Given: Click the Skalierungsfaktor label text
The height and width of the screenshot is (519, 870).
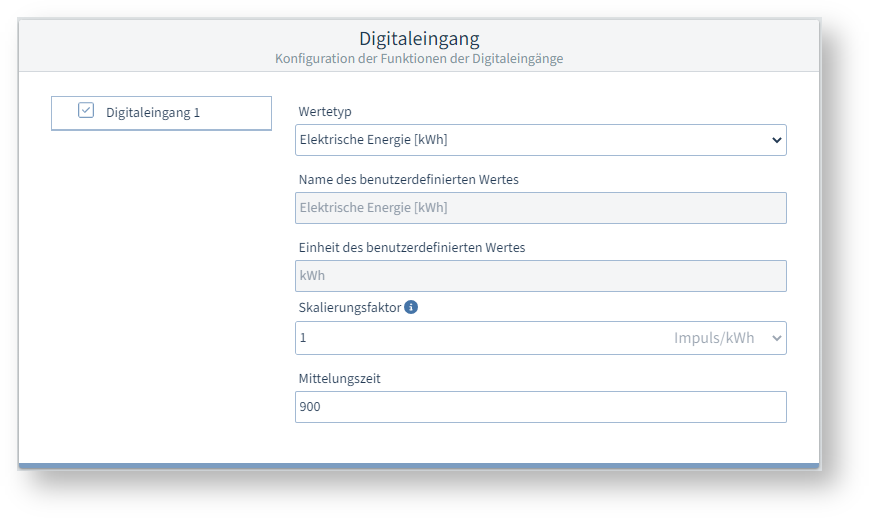Looking at the screenshot, I should click(349, 307).
